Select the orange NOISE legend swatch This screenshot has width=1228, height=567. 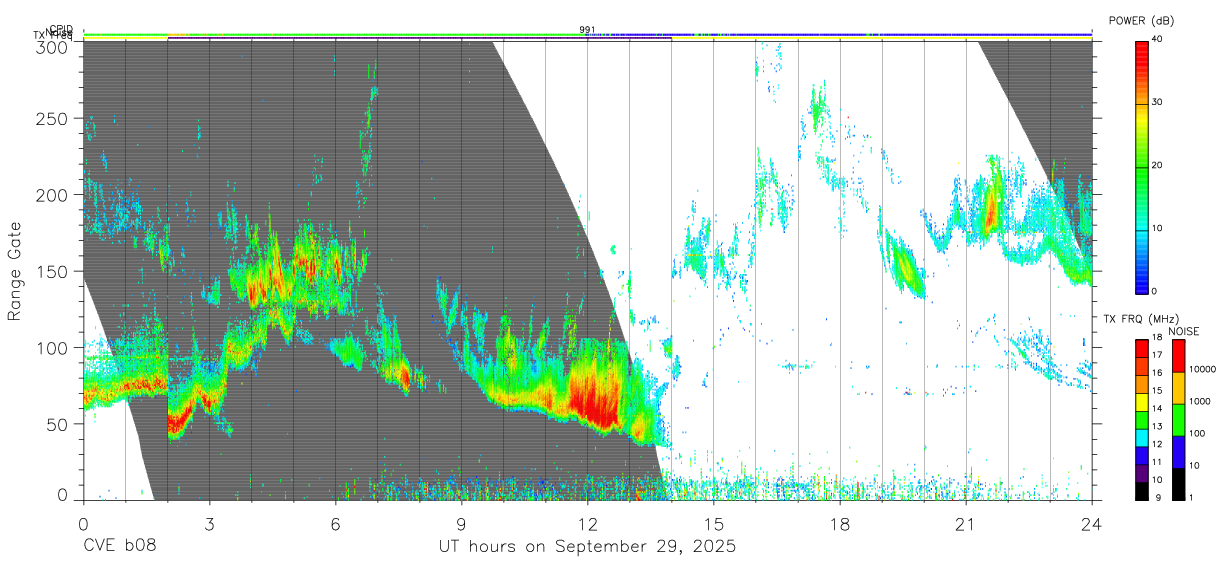[1178, 387]
